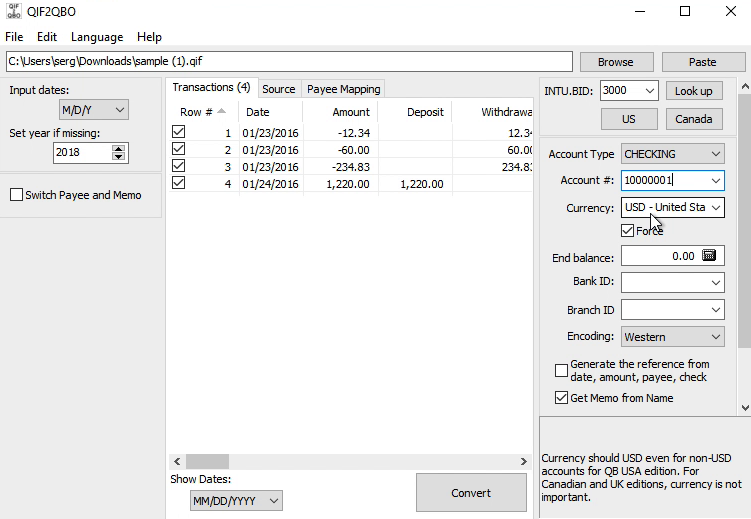
Task: Open the Help menu
Action: click(x=149, y=37)
